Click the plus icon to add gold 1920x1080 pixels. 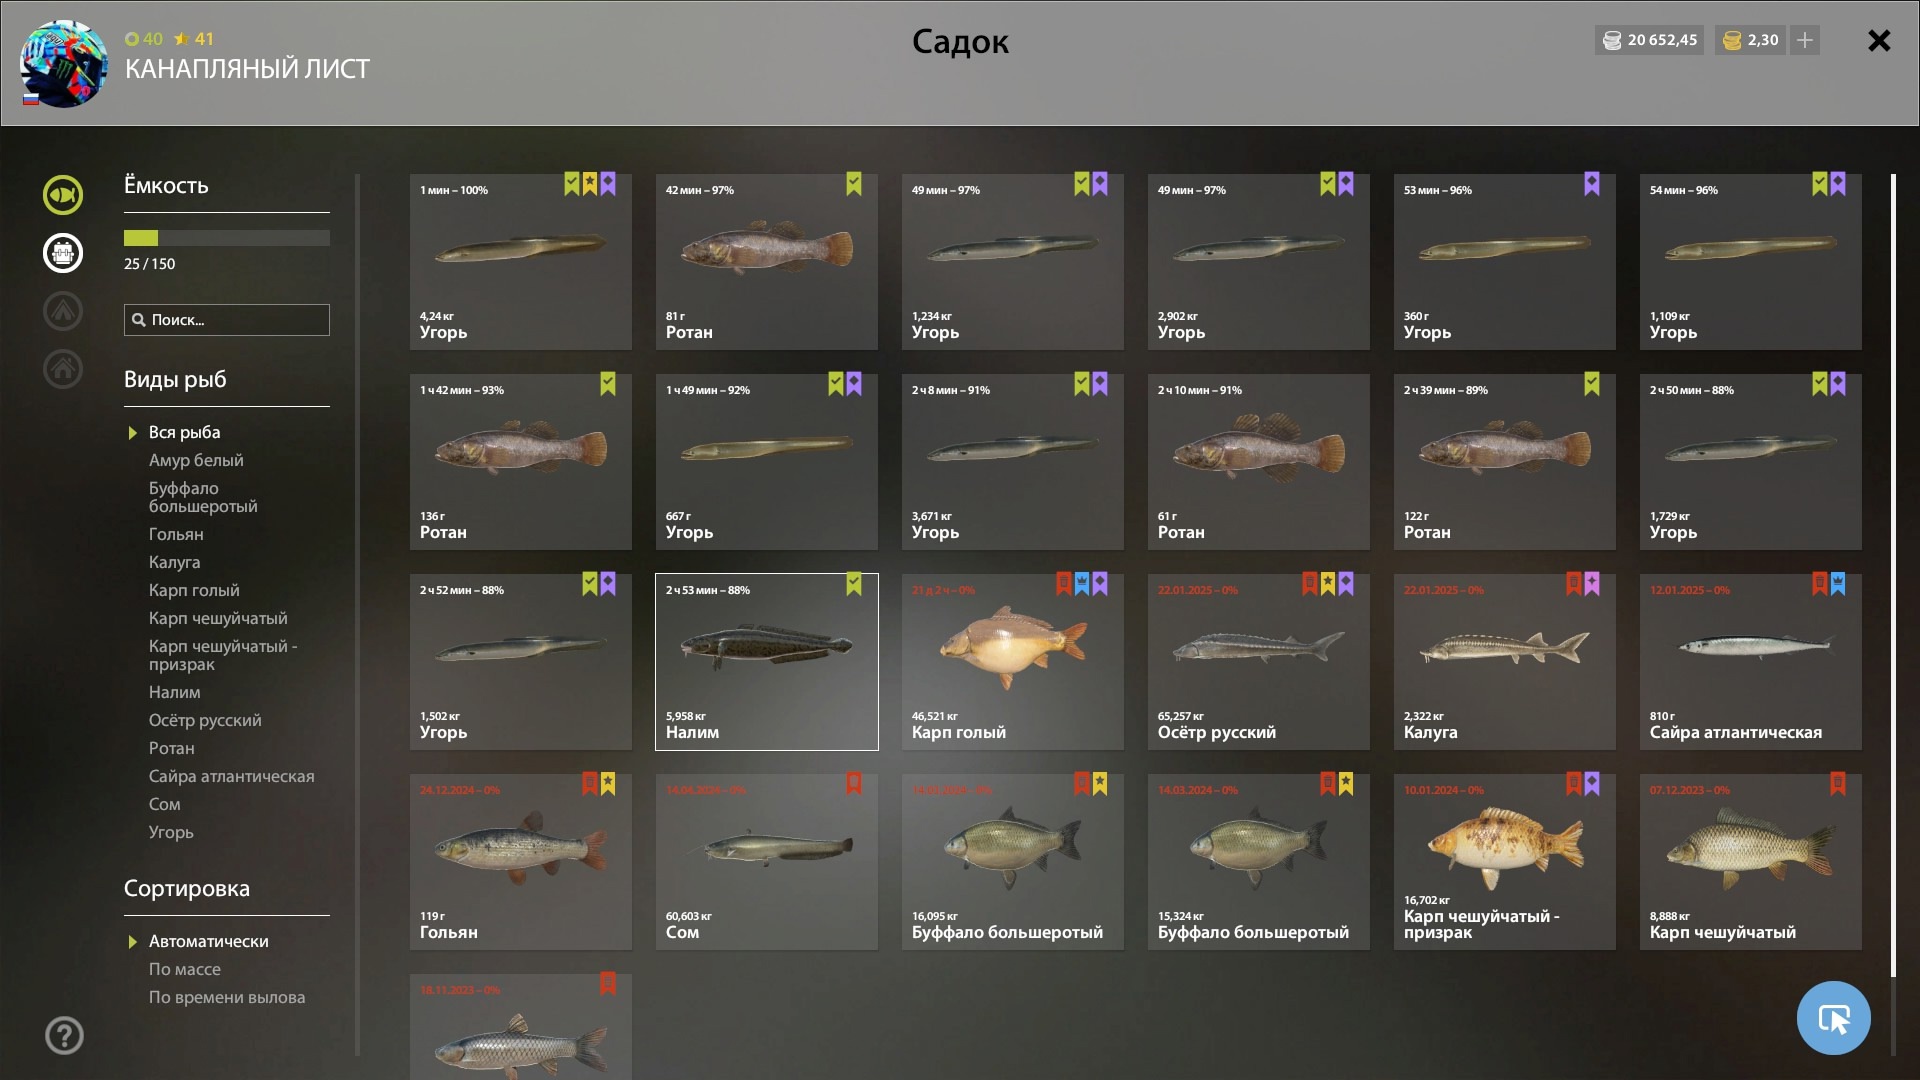pos(1804,40)
